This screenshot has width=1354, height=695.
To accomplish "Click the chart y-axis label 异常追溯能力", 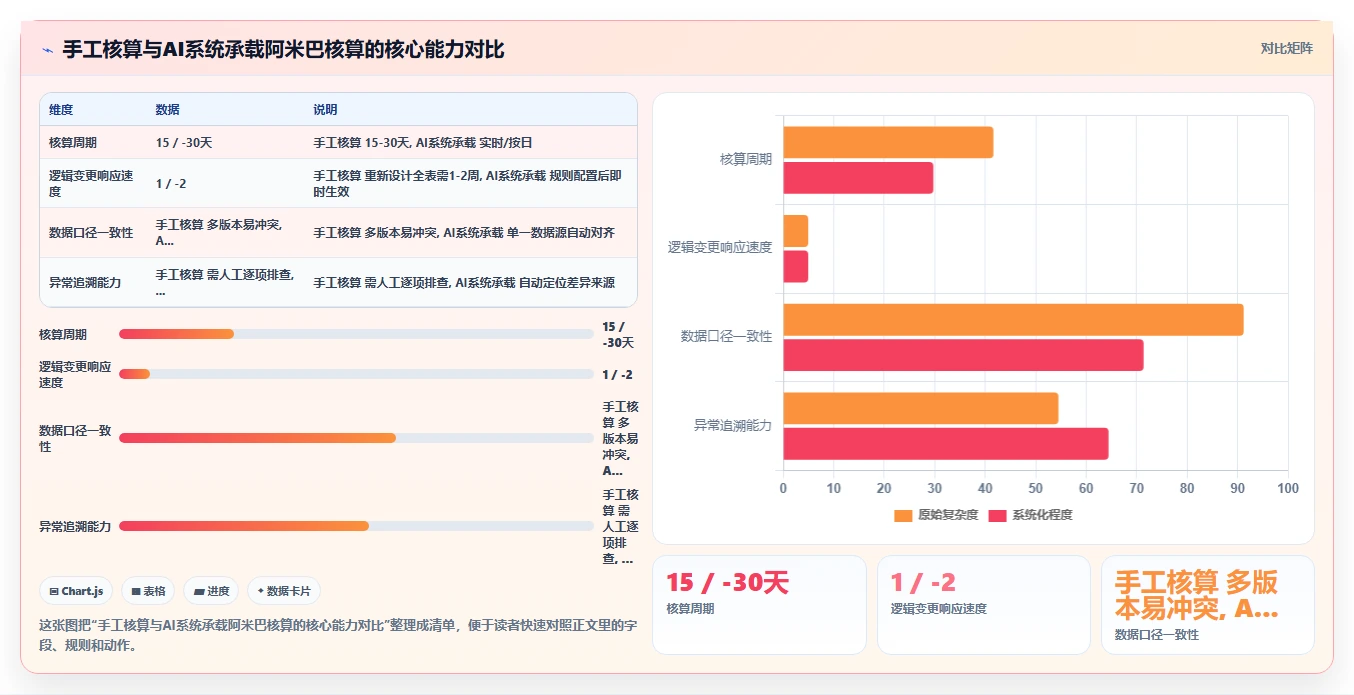I will pyautogui.click(x=733, y=425).
